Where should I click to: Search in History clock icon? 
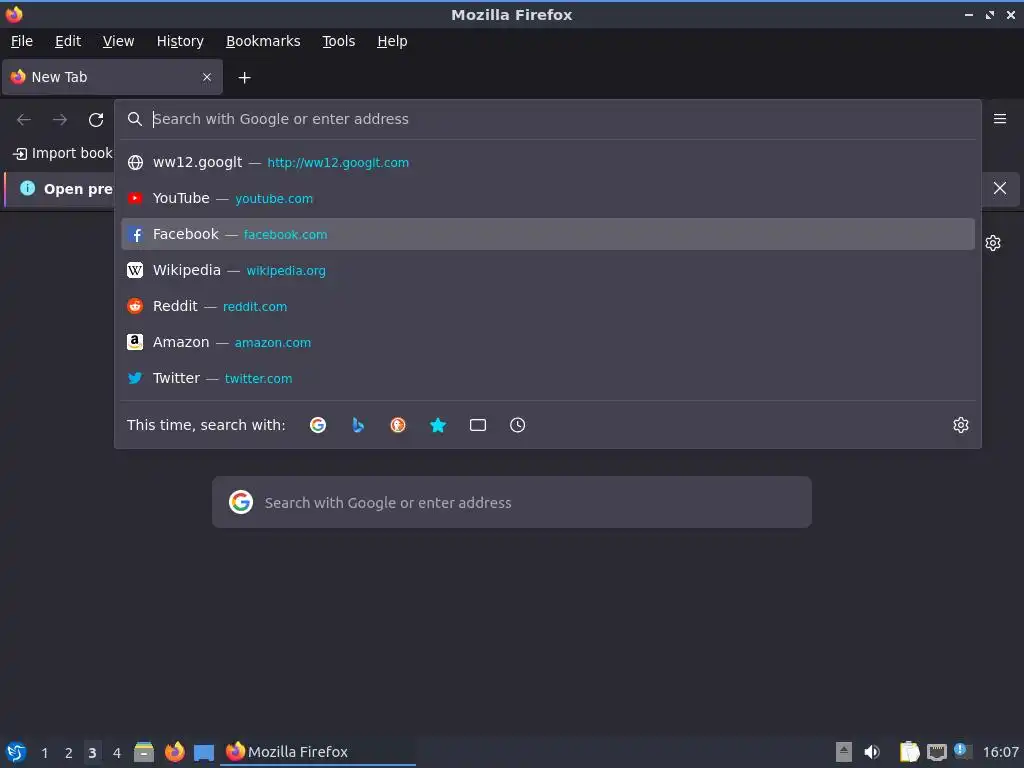(x=517, y=425)
